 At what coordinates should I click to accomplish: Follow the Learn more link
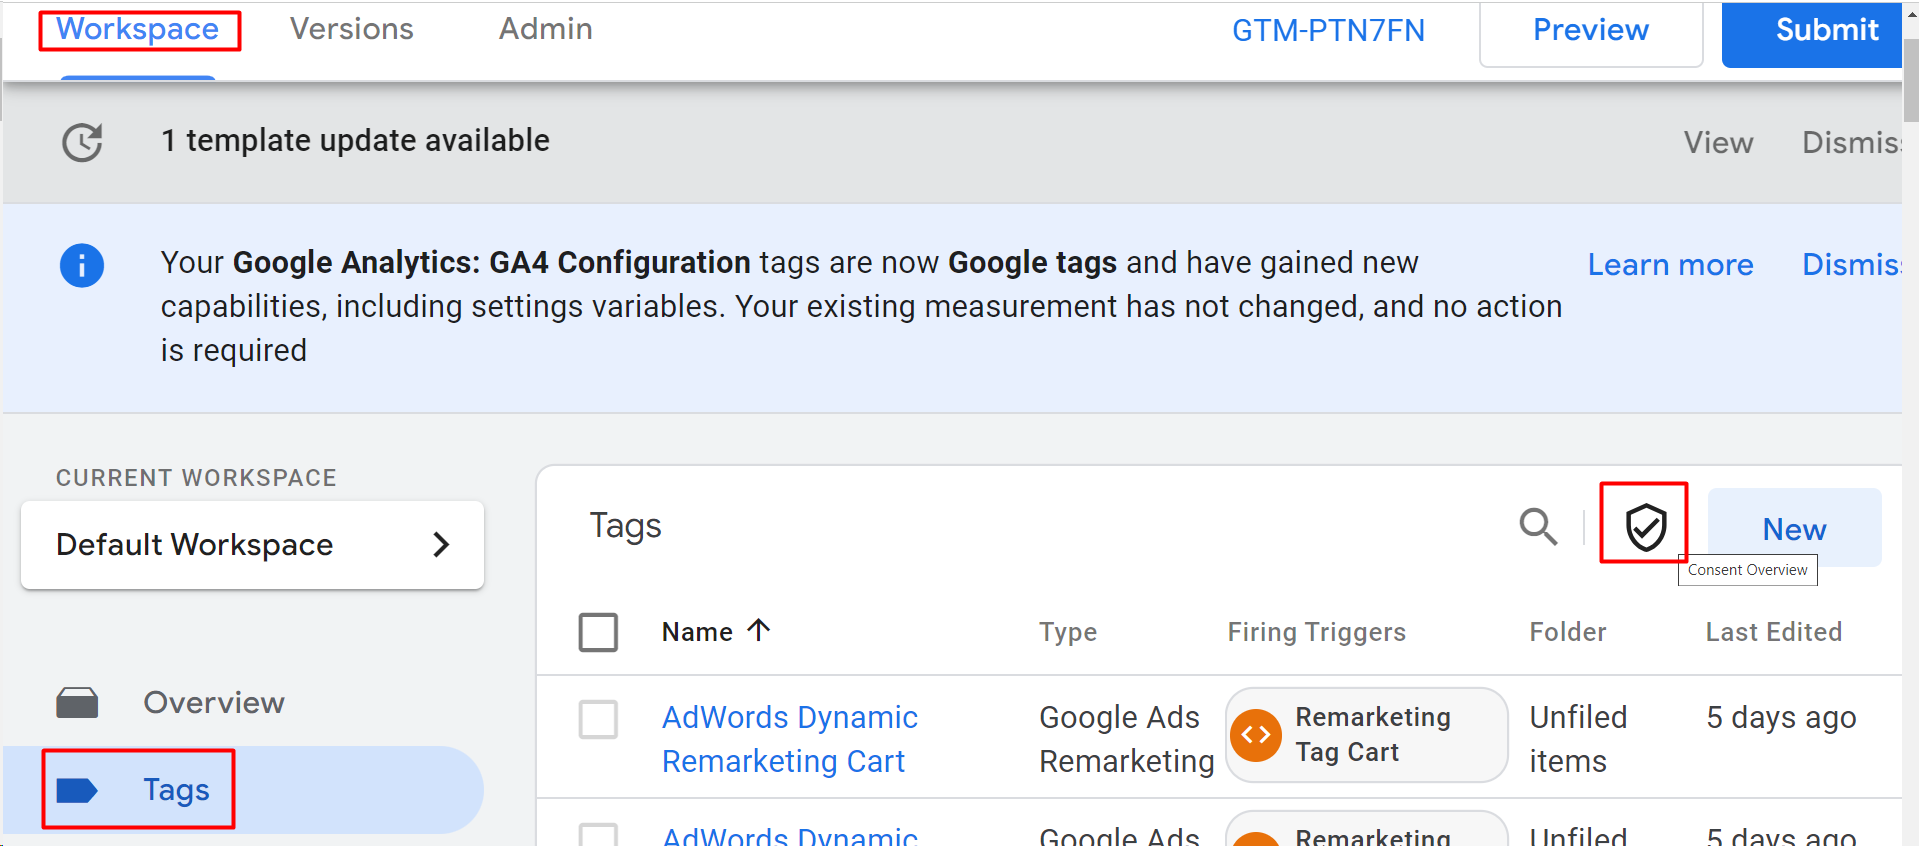[1670, 265]
